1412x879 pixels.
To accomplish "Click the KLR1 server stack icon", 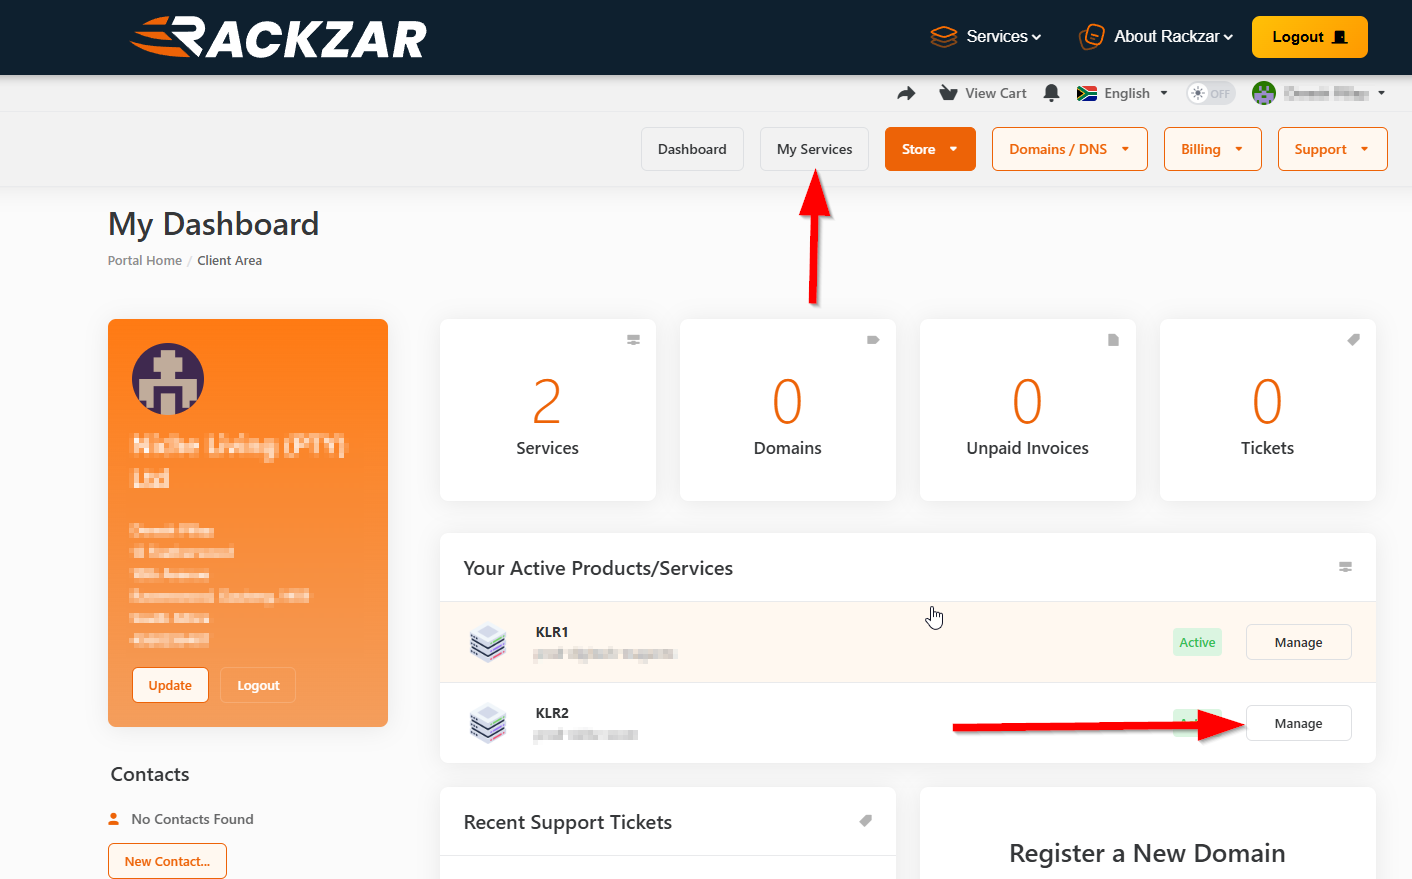I will [488, 642].
